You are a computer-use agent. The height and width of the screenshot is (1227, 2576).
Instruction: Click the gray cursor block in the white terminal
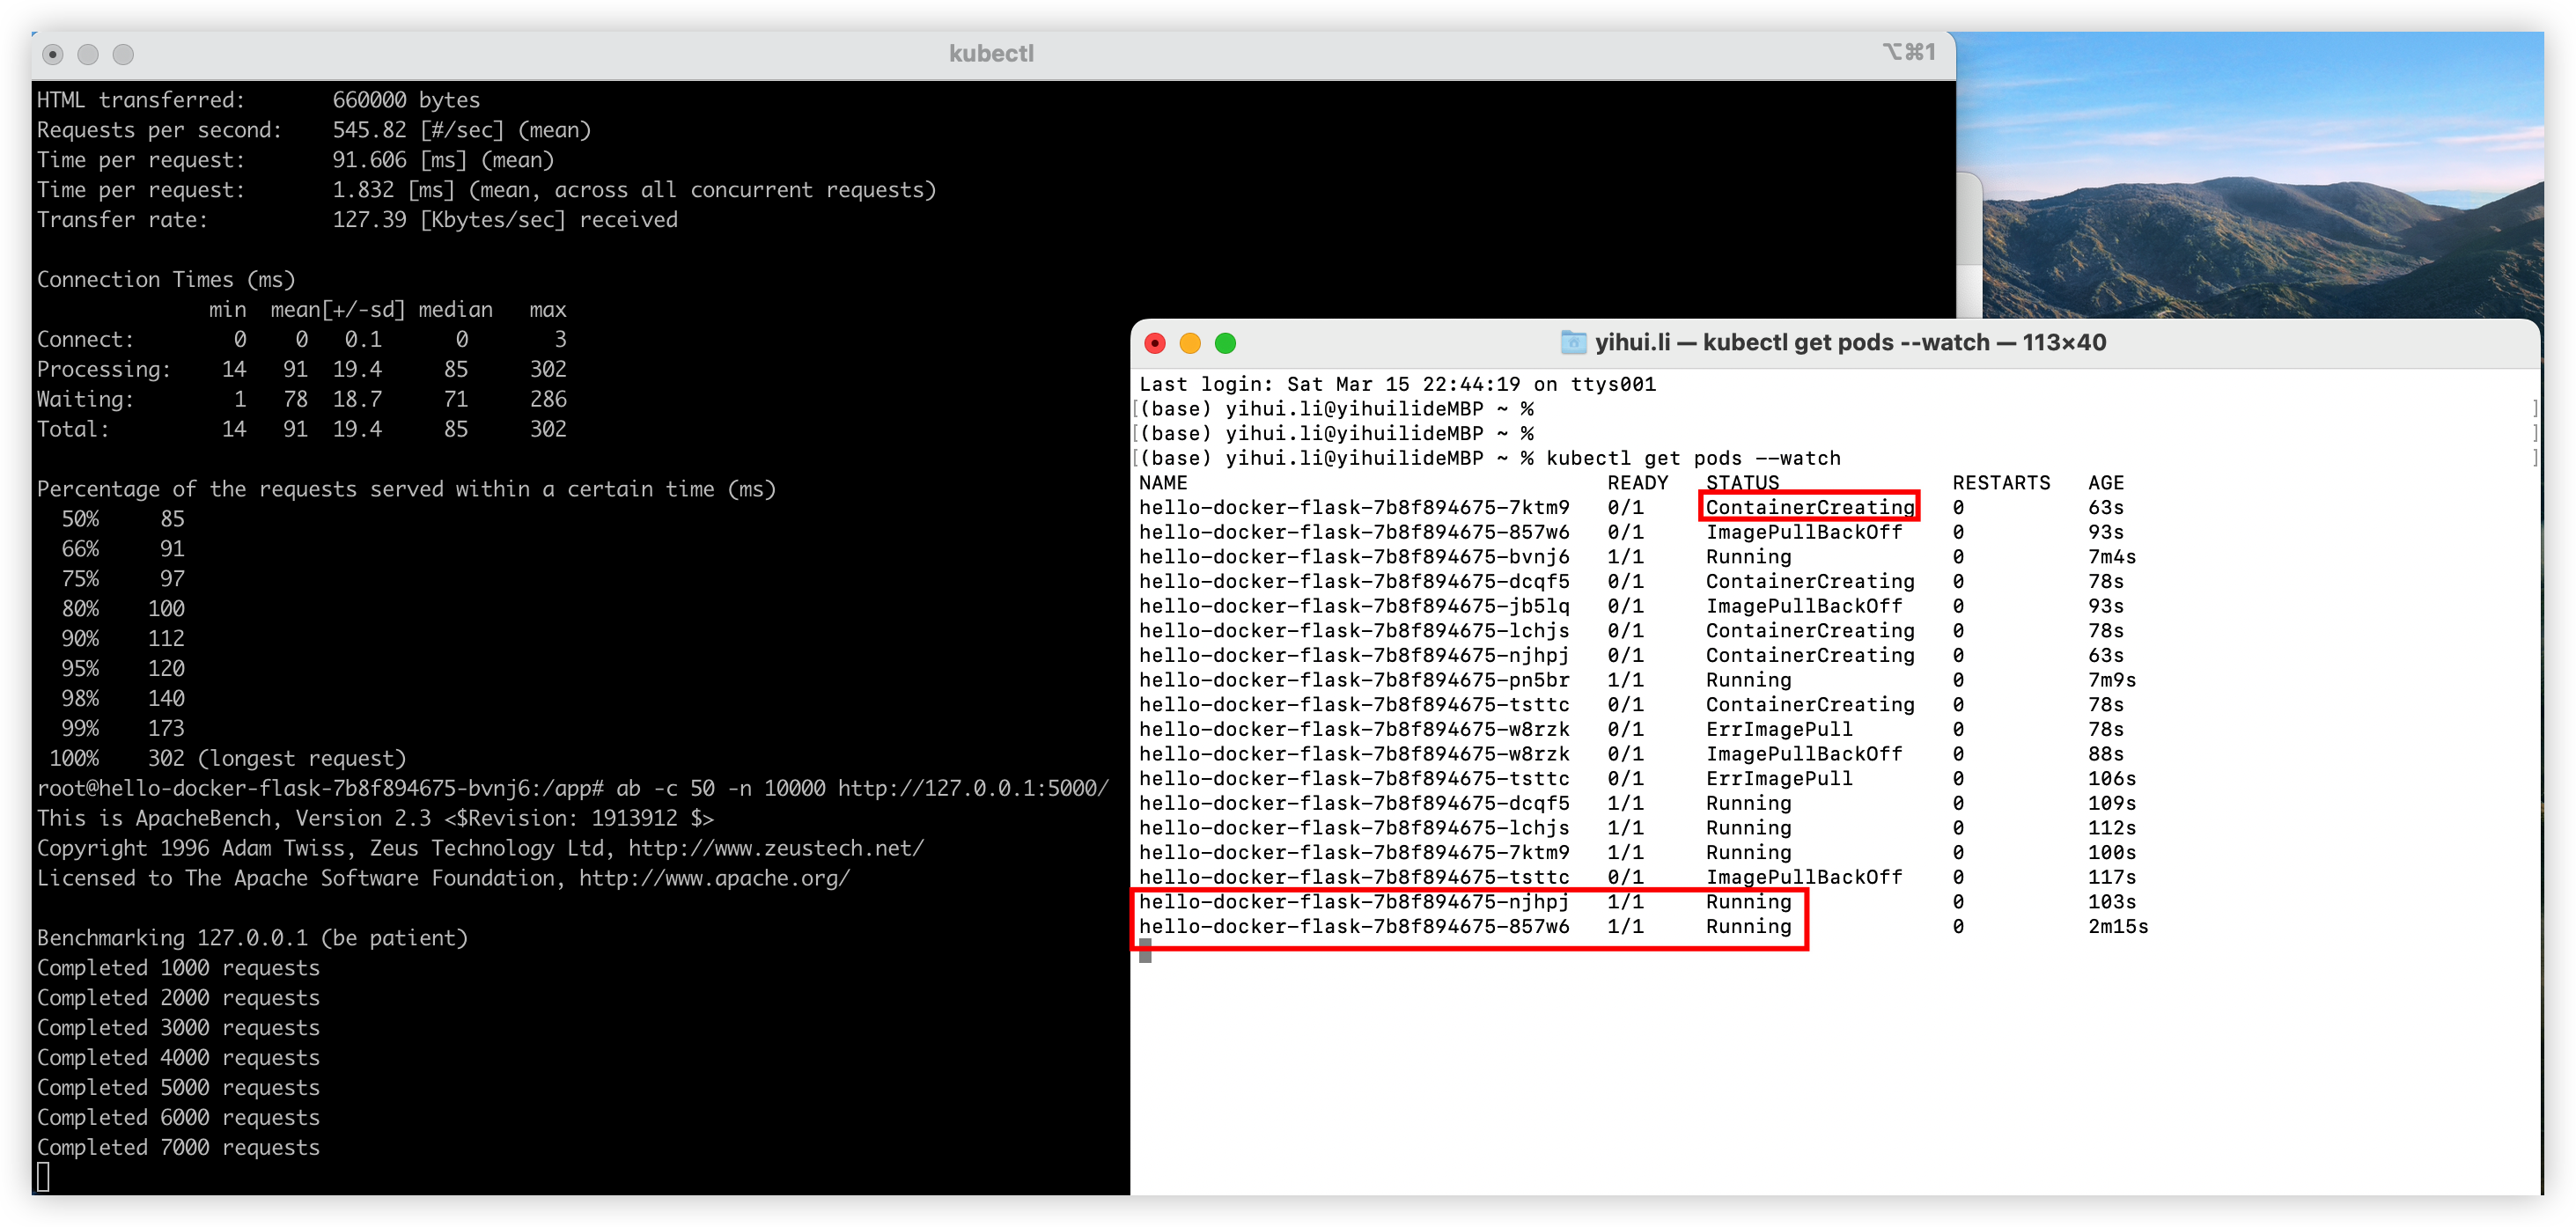tap(1145, 952)
